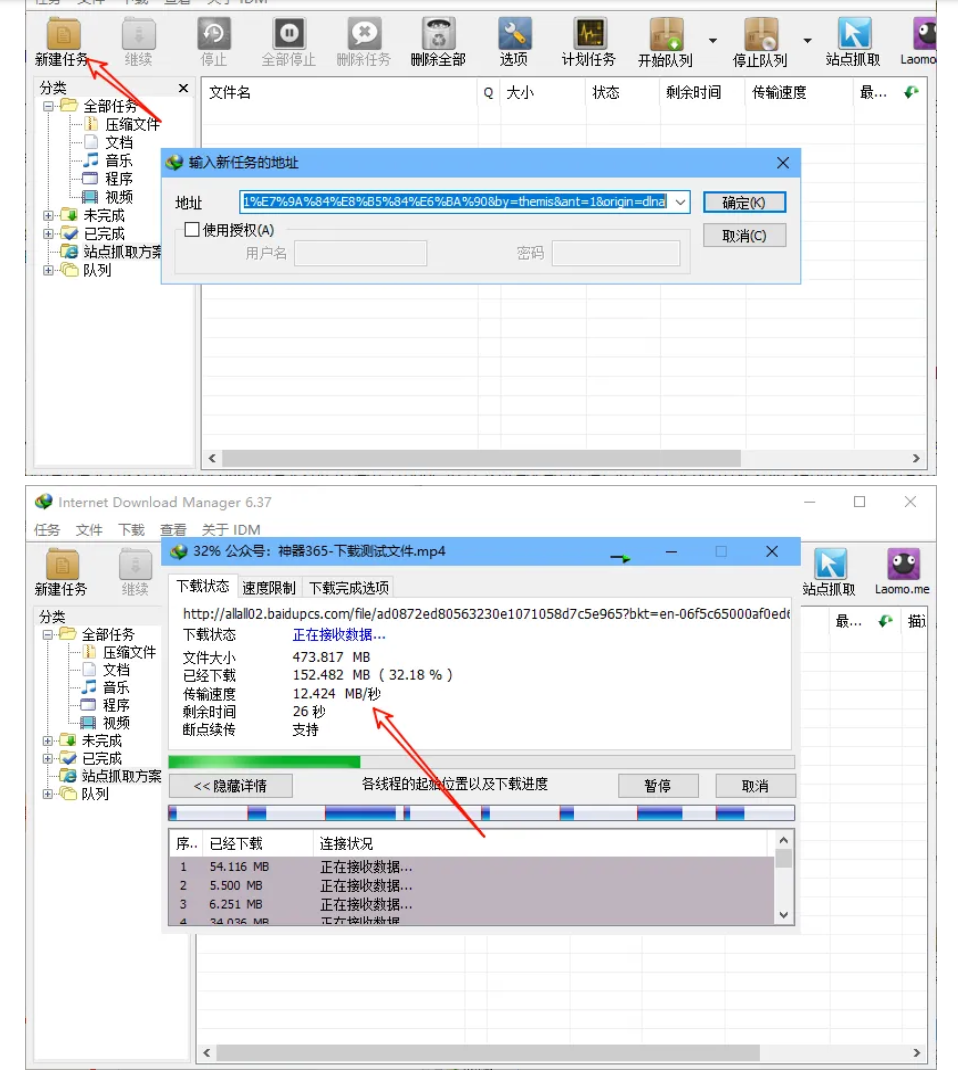This screenshot has height=1071, width=958.
Task: Open the 文件 menu in lower window
Action: pyautogui.click(x=89, y=530)
